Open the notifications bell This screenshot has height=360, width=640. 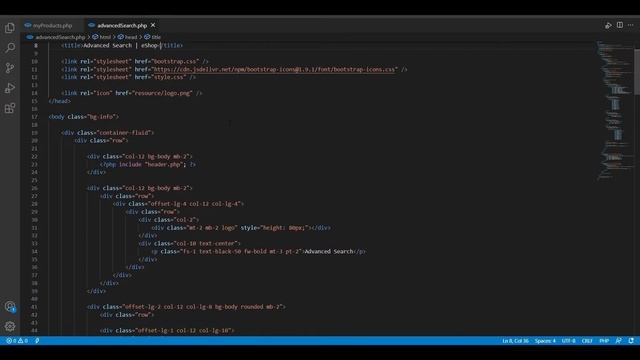tap(631, 341)
